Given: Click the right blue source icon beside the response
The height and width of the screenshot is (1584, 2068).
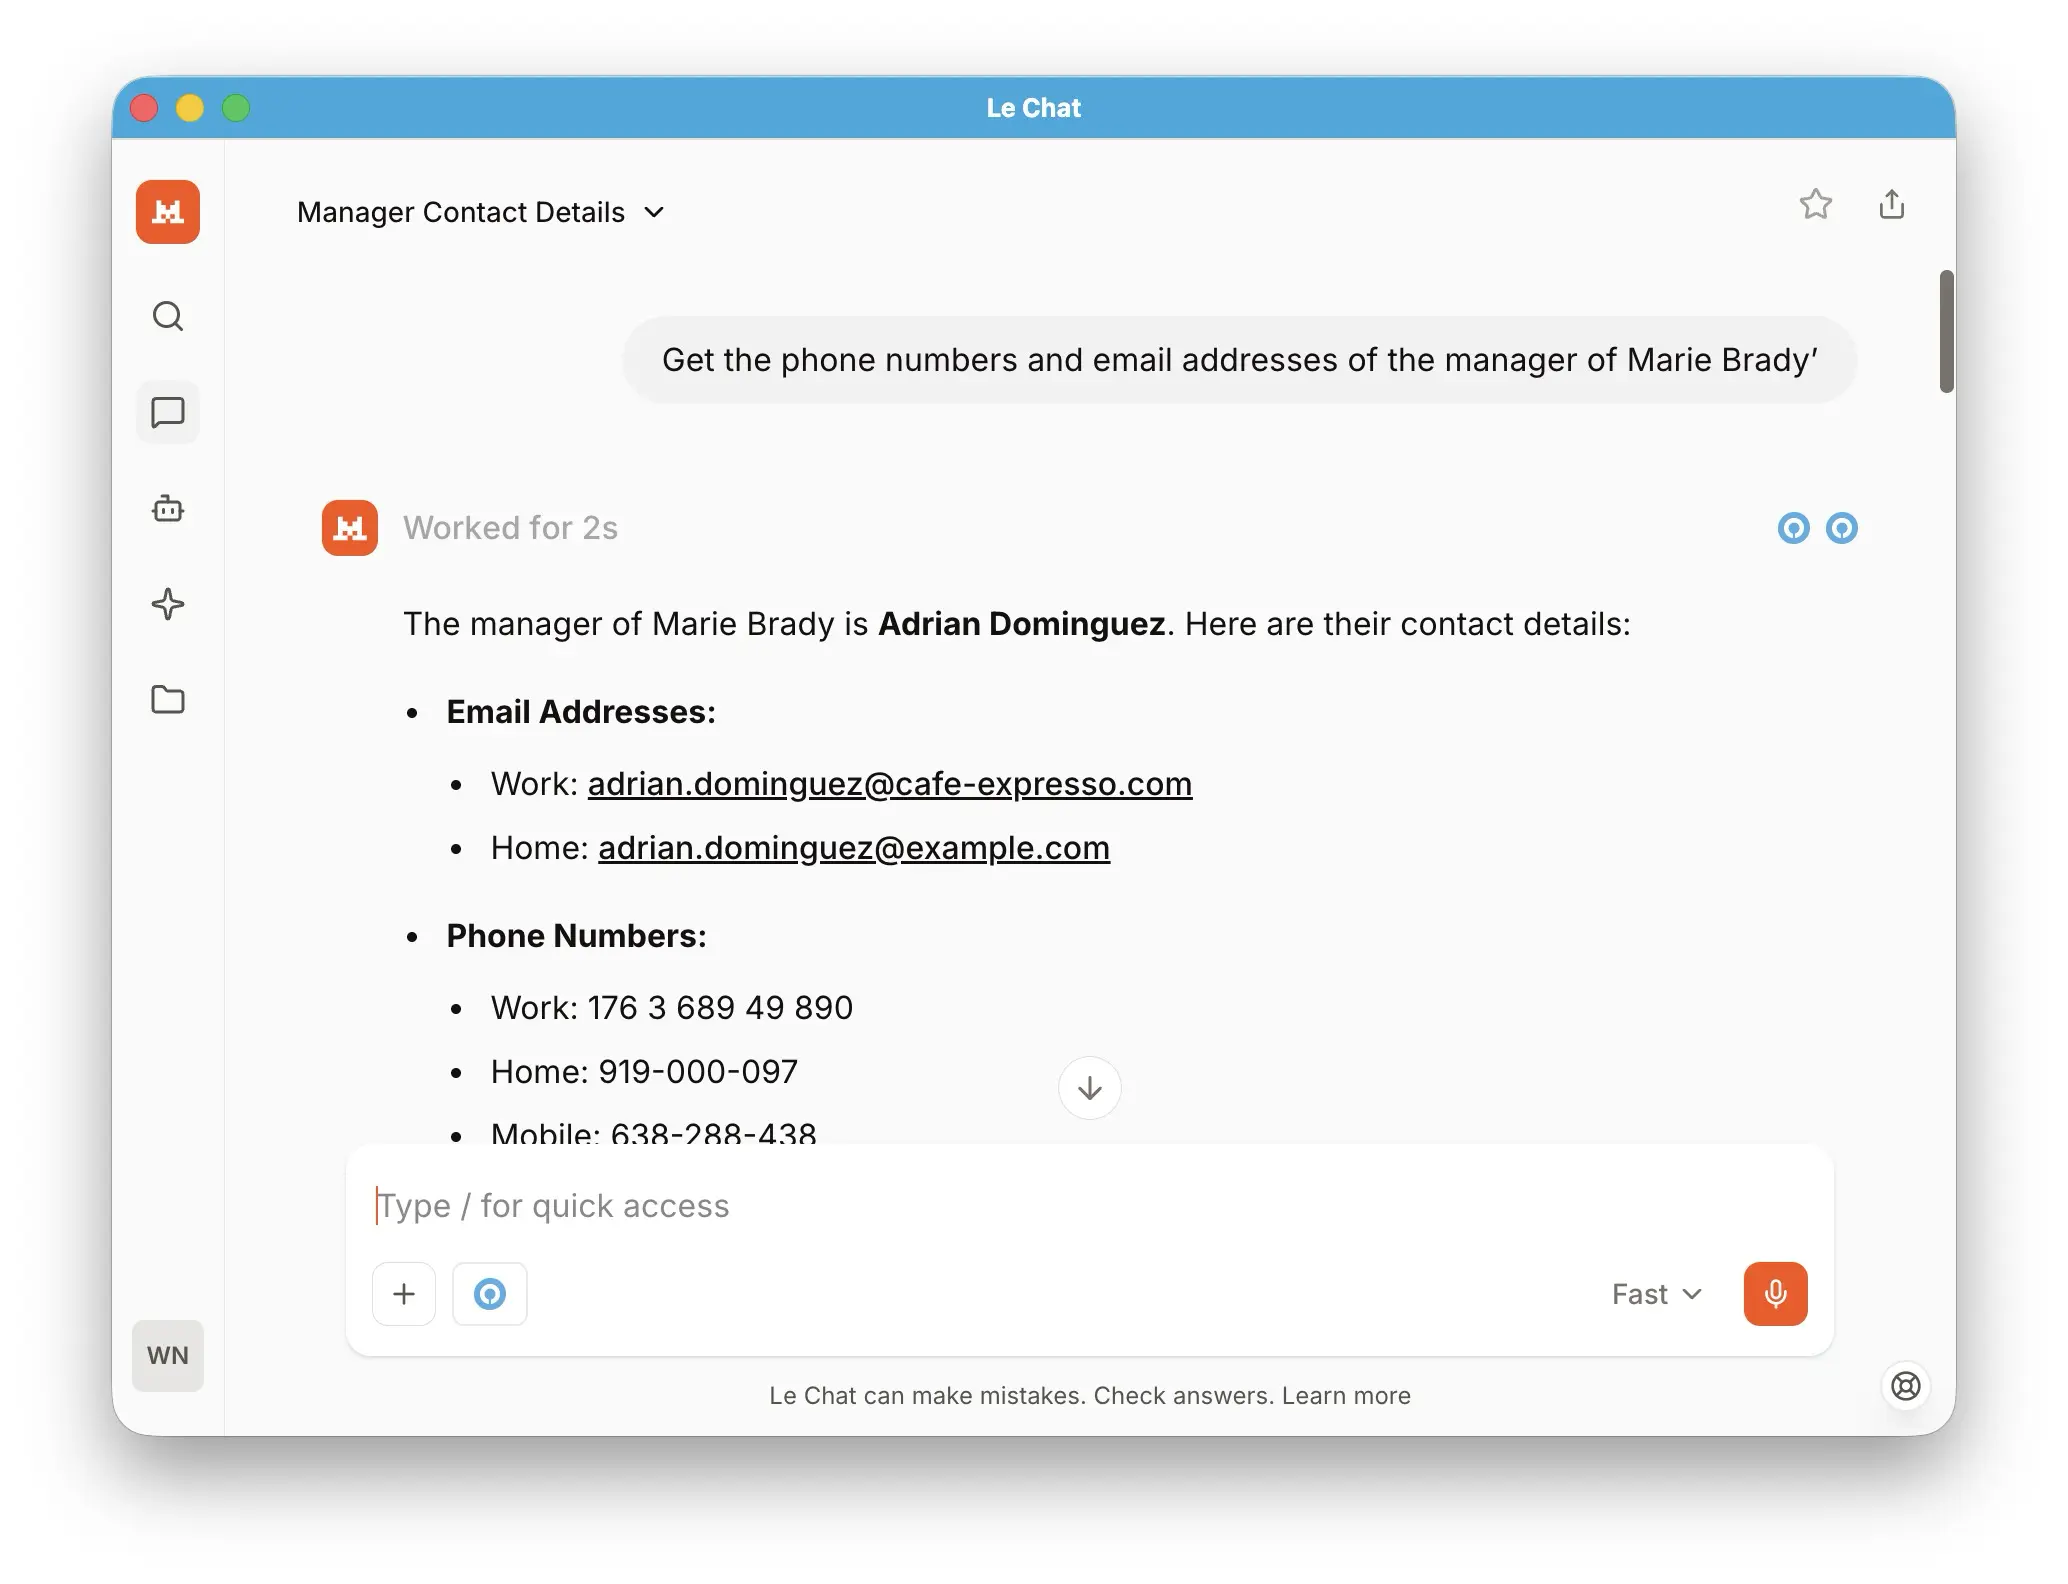Looking at the screenshot, I should (1843, 528).
